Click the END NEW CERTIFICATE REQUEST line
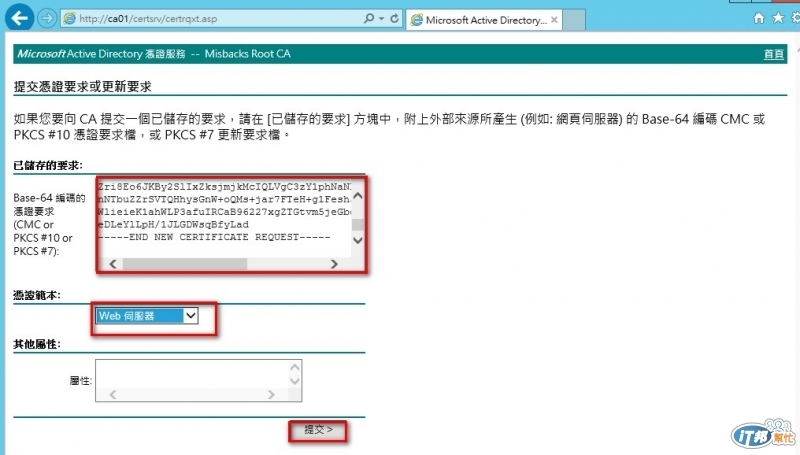 pos(214,237)
